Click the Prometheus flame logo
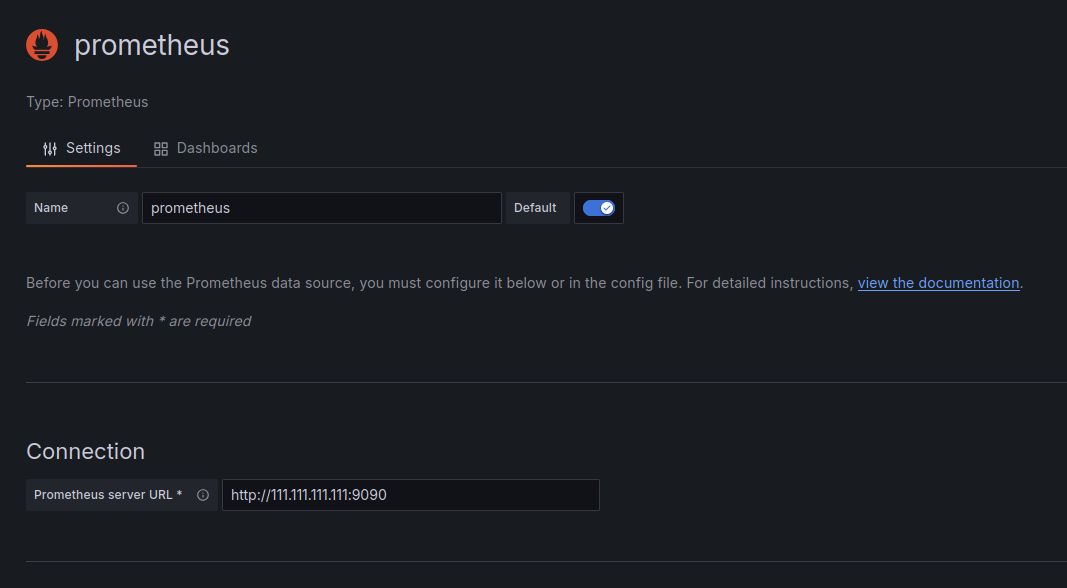Screen dimensions: 1067x588 (42, 45)
